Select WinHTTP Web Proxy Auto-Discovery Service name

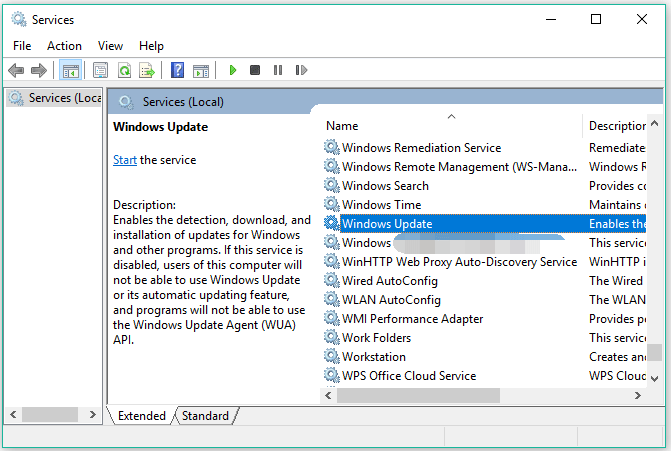459,261
